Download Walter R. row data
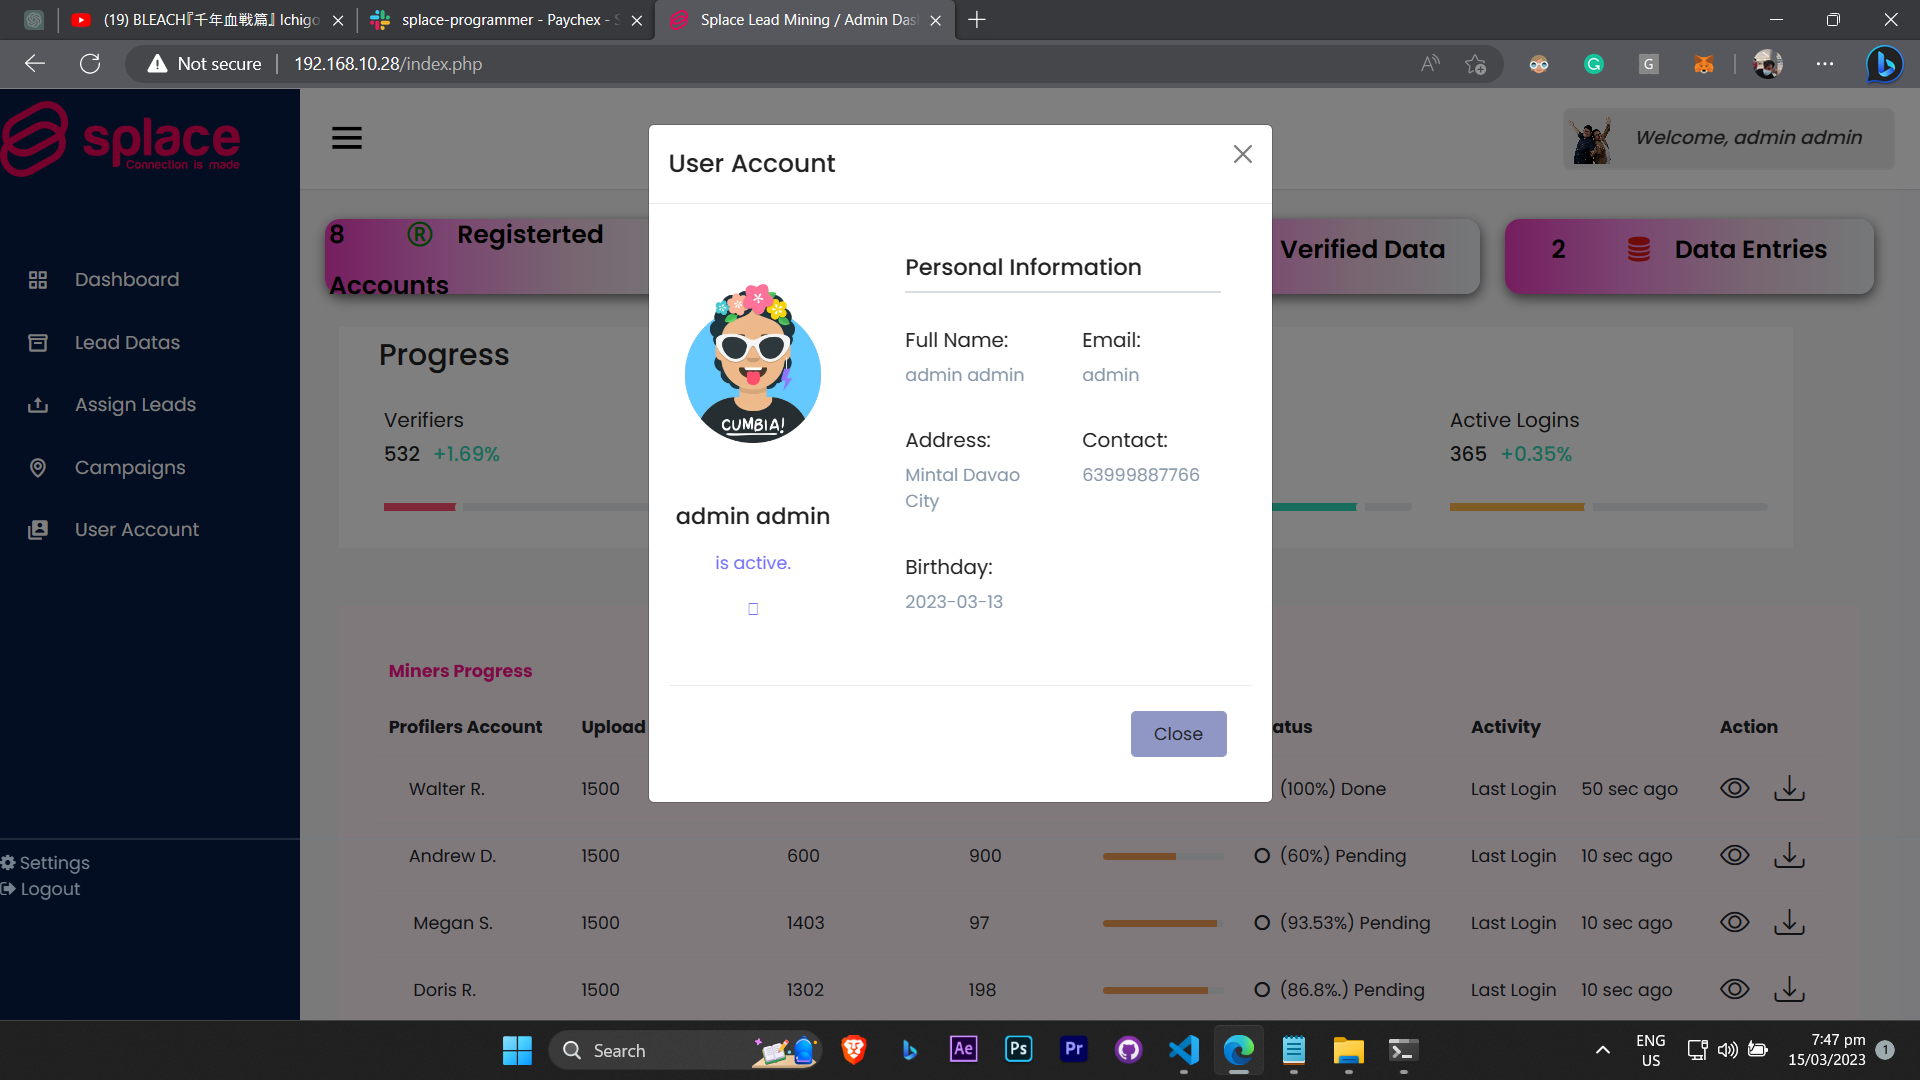This screenshot has height=1080, width=1920. [x=1789, y=788]
